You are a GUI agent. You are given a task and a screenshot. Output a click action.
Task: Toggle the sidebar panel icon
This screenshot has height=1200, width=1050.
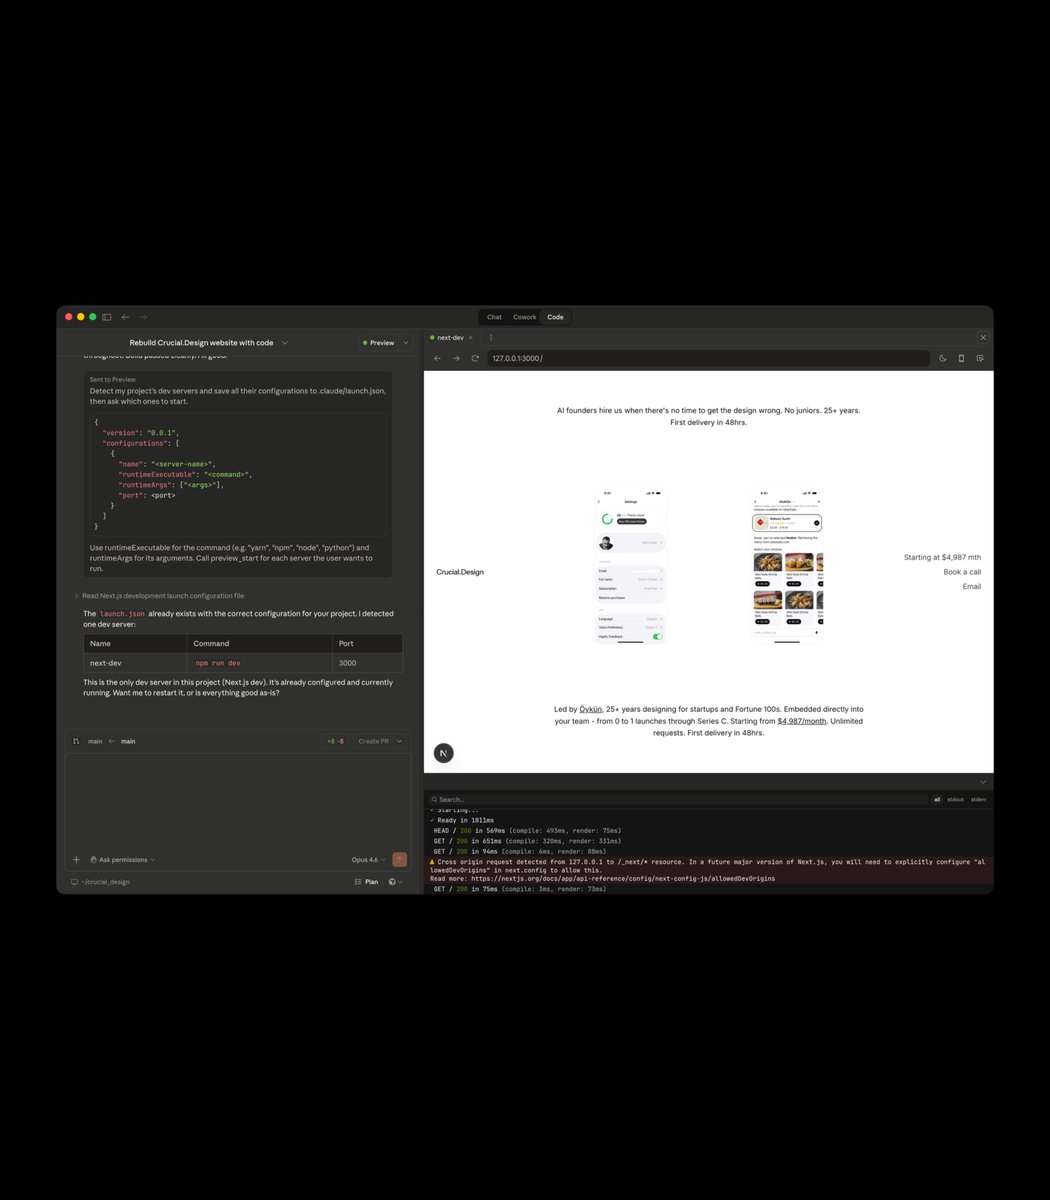[x=107, y=317]
